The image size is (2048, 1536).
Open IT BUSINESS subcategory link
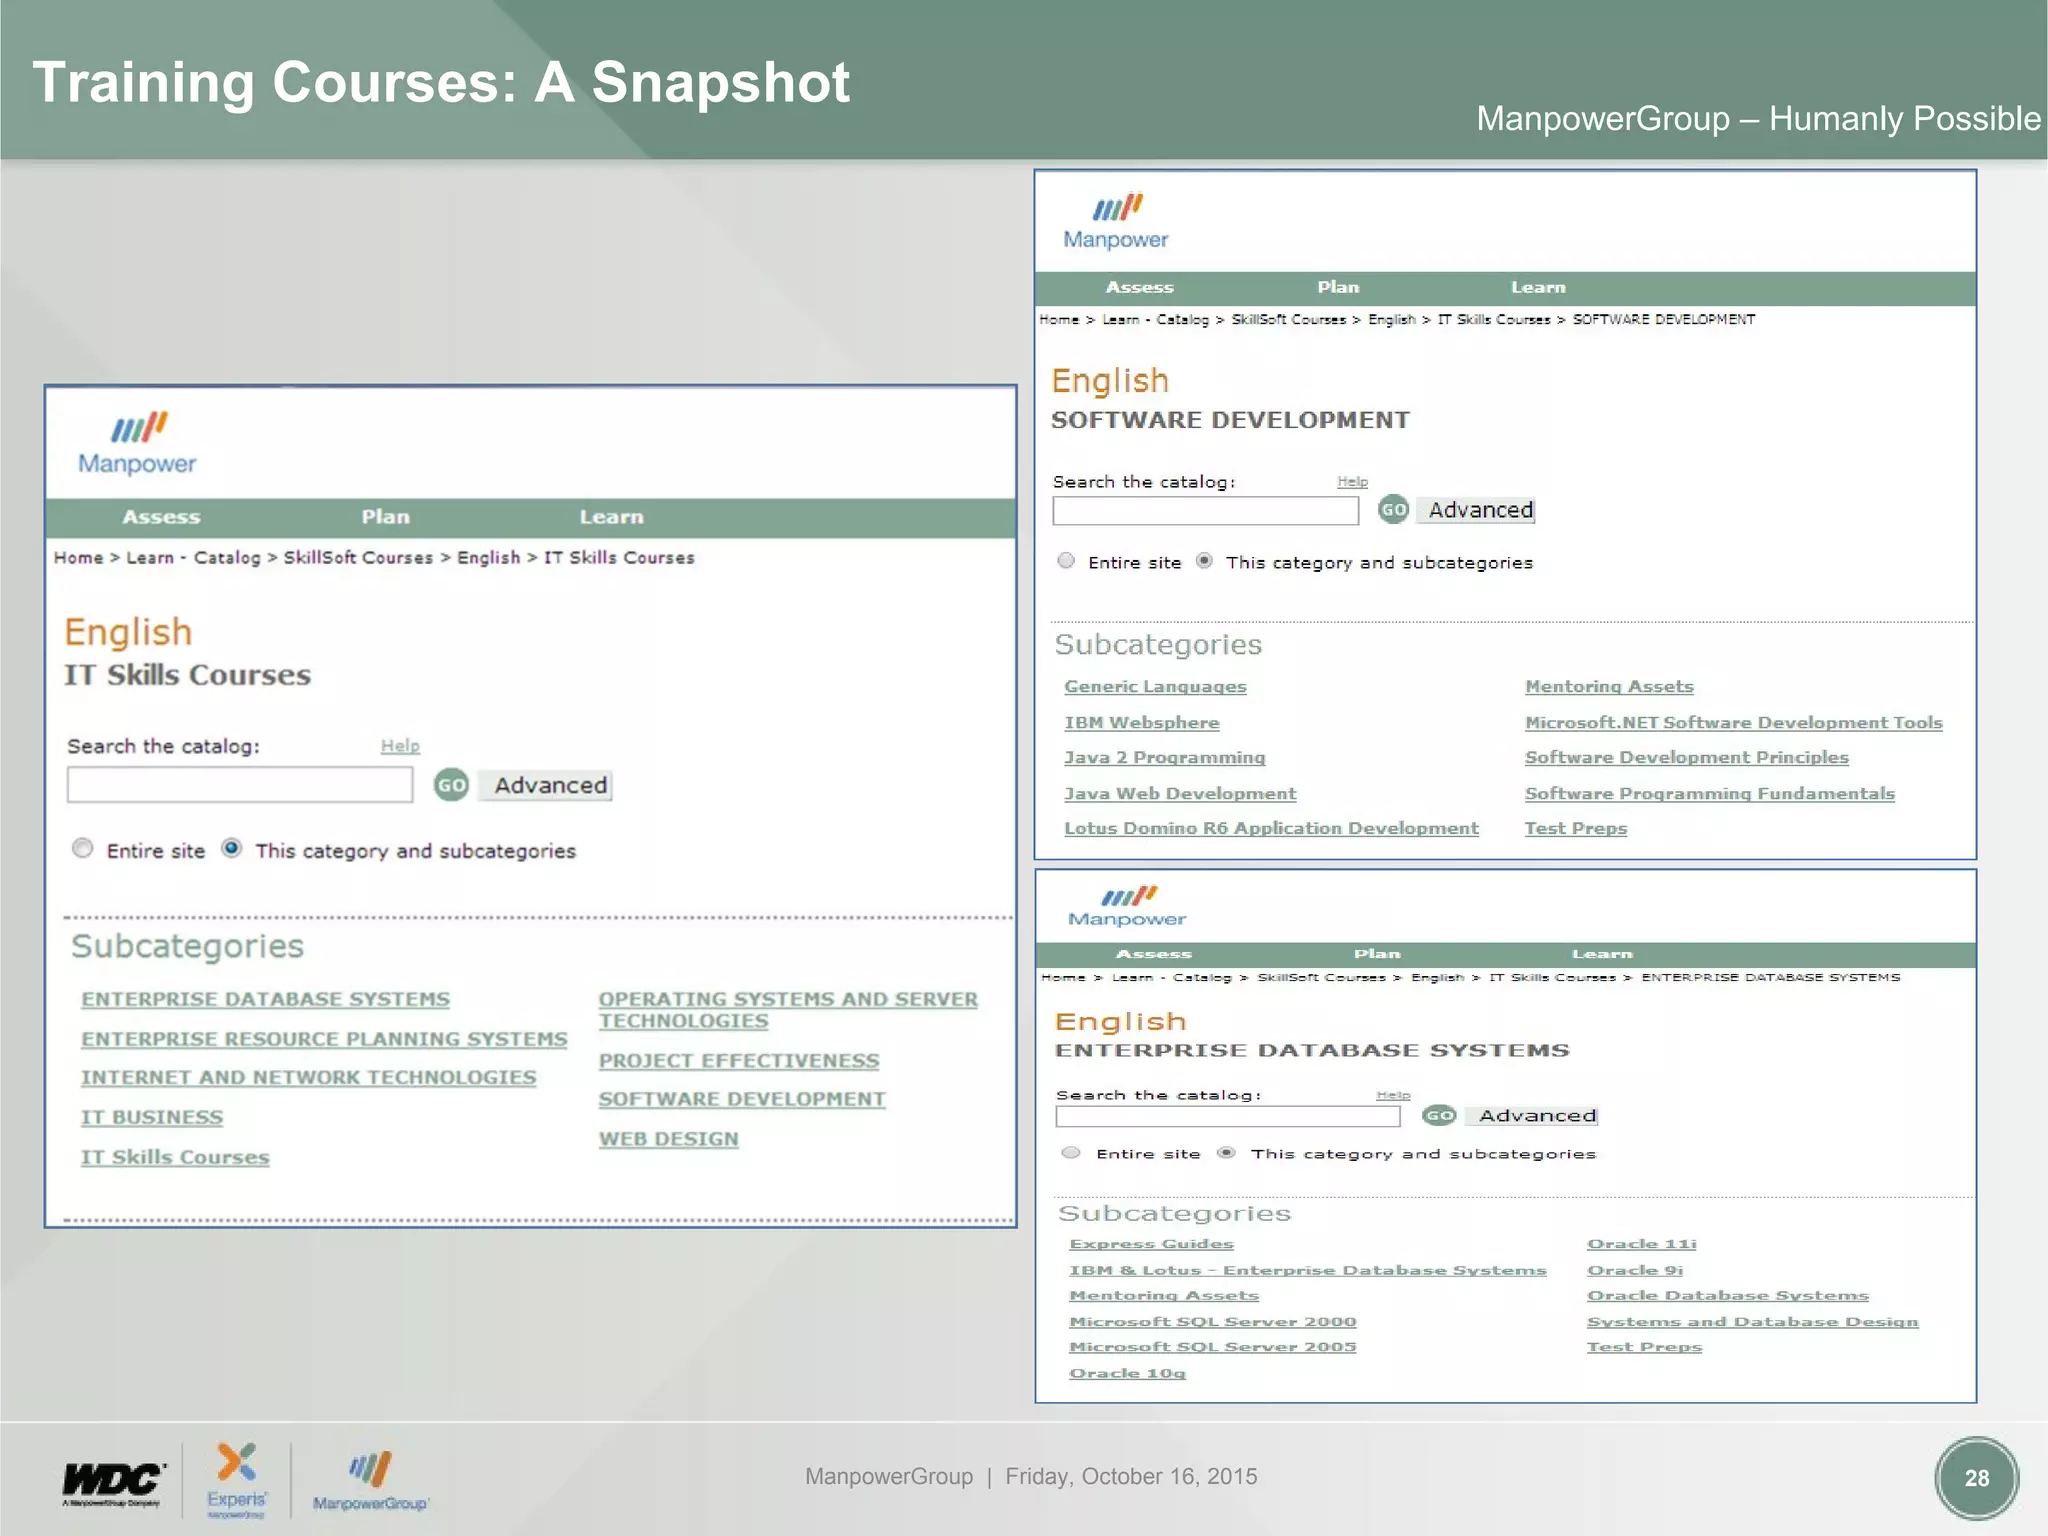[152, 1117]
